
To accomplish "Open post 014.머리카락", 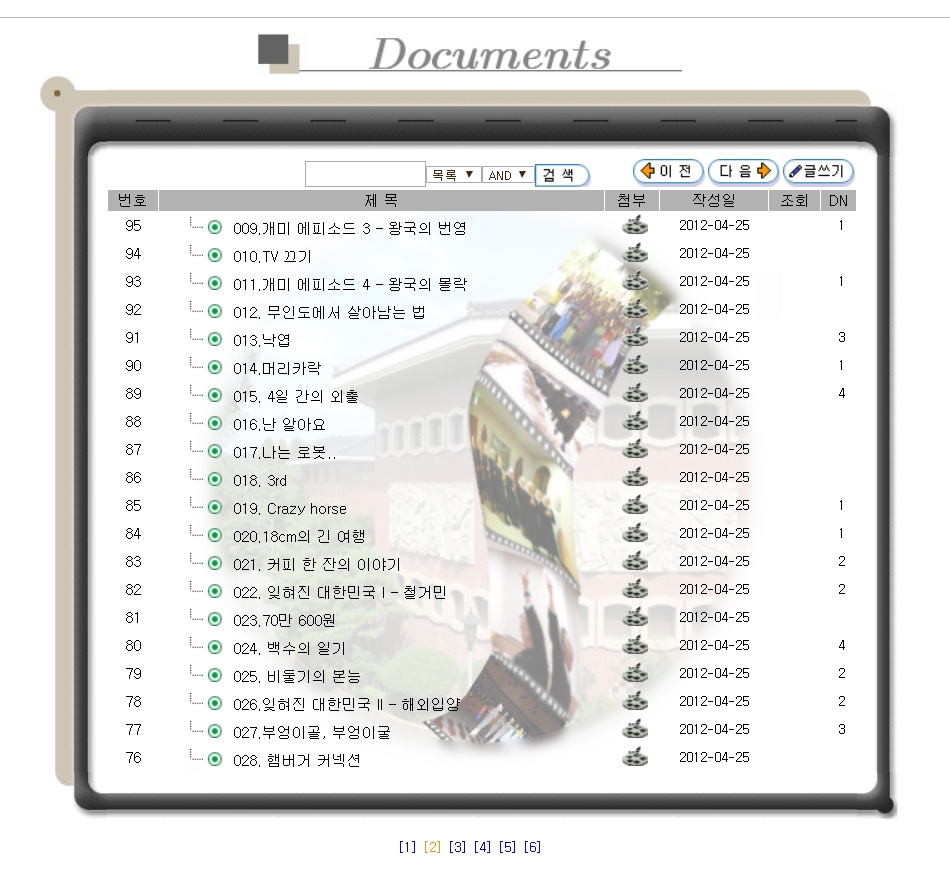I will tap(277, 368).
